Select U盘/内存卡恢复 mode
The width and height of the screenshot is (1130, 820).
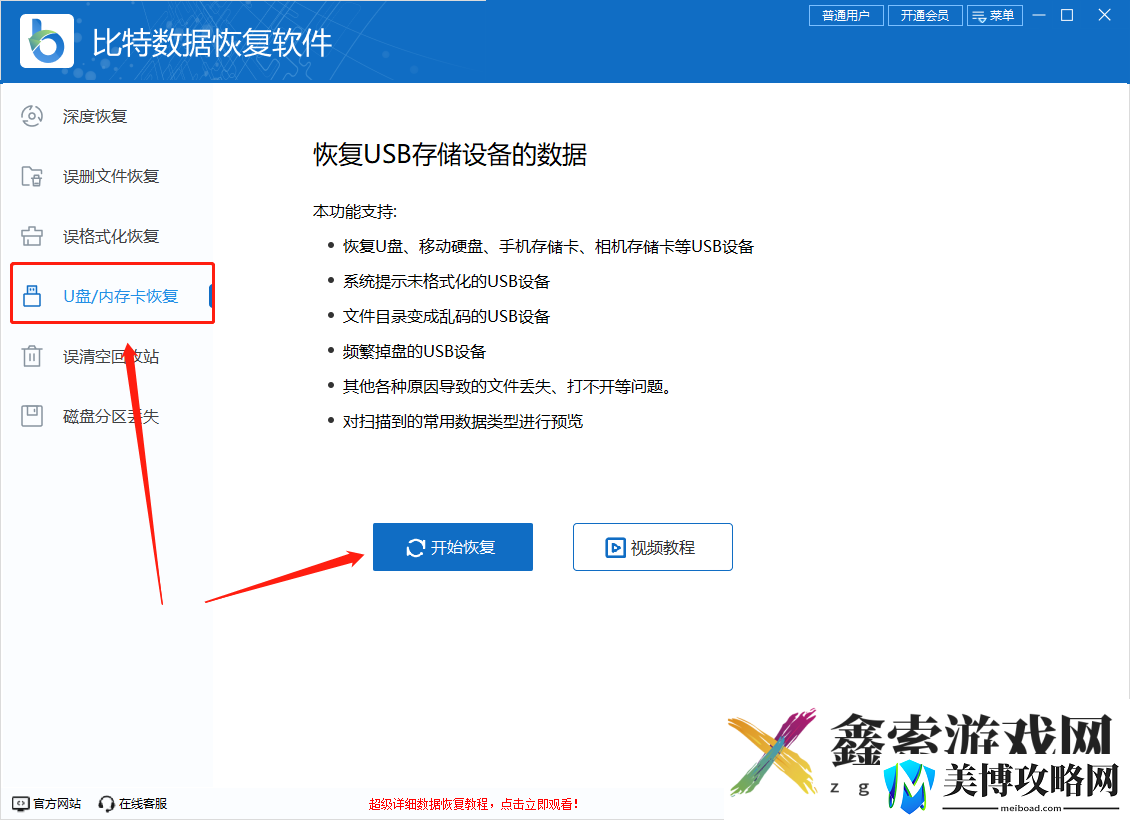(112, 294)
